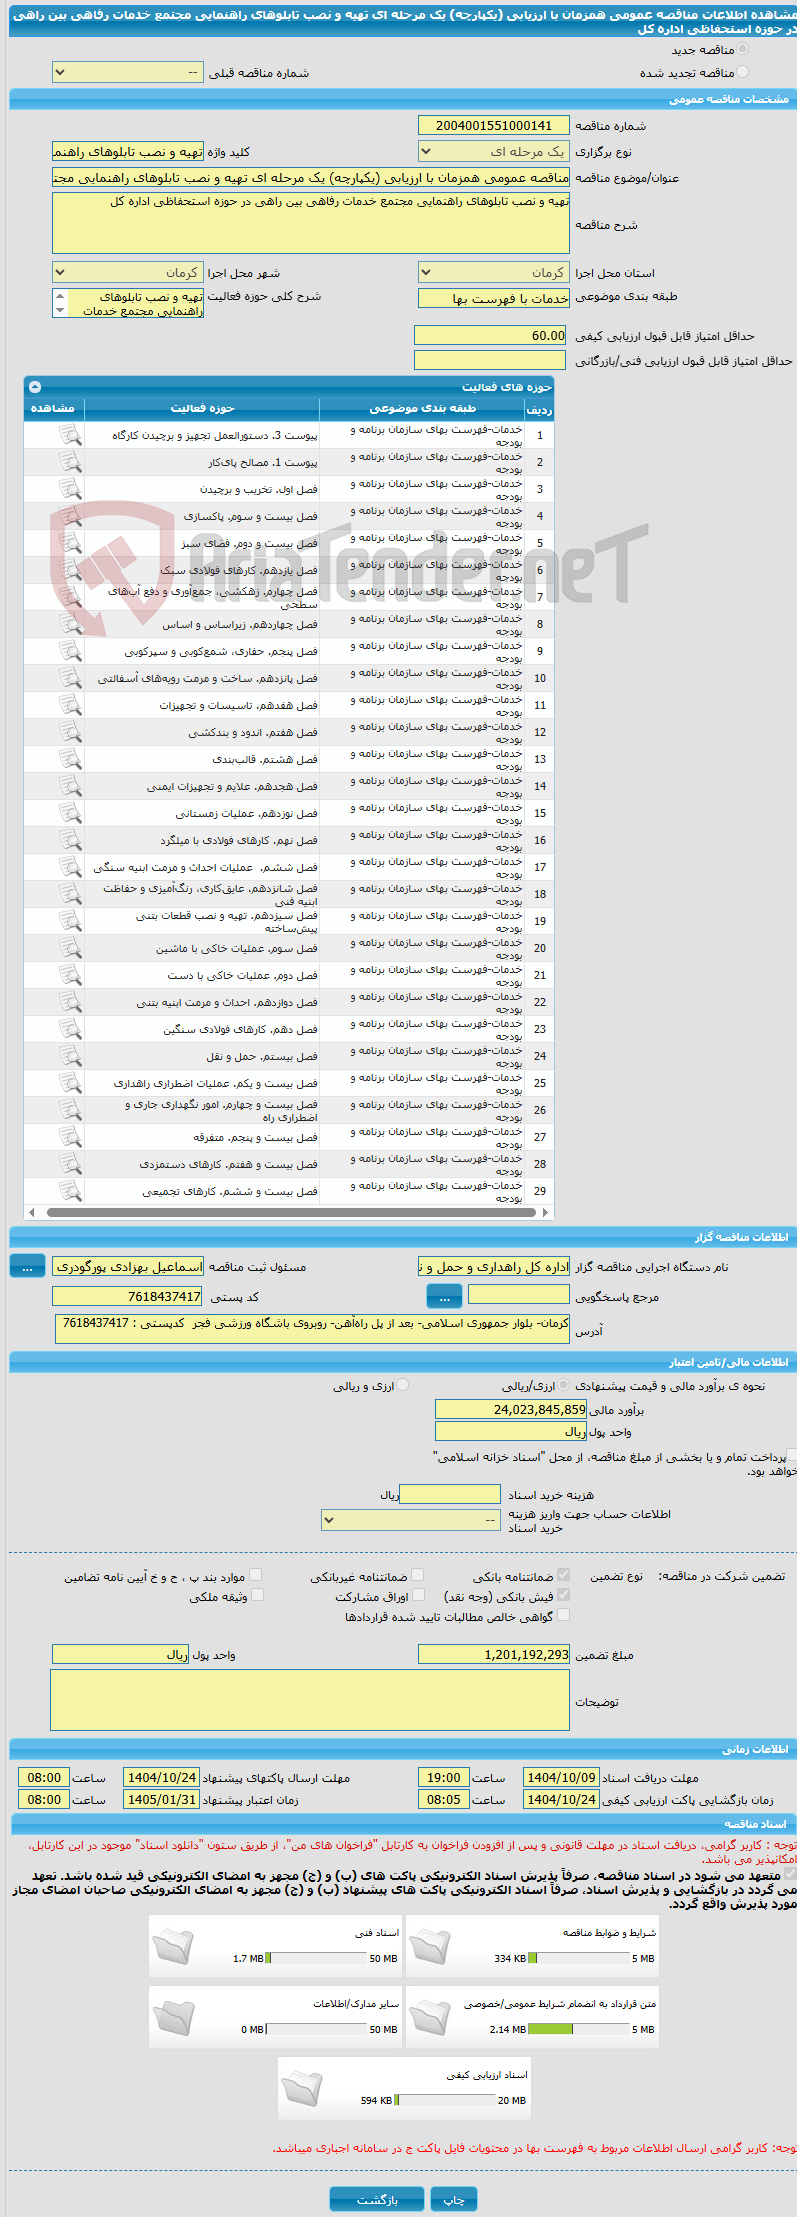
Task: Open شهر محل اجرا dropdown
Action: pos(128,272)
